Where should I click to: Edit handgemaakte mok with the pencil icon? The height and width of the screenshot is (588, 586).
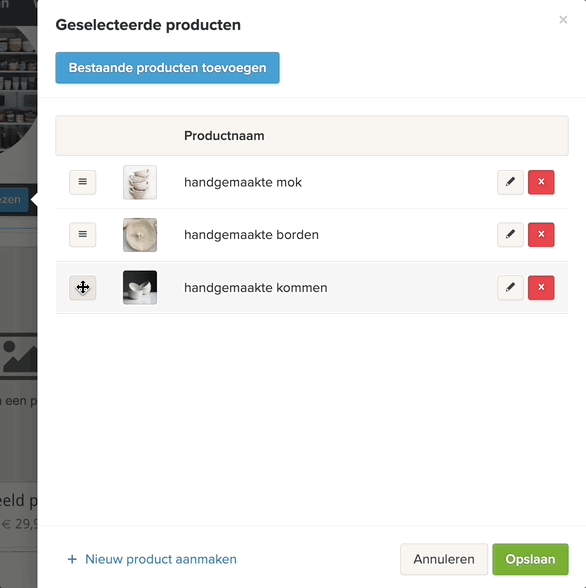coord(510,182)
